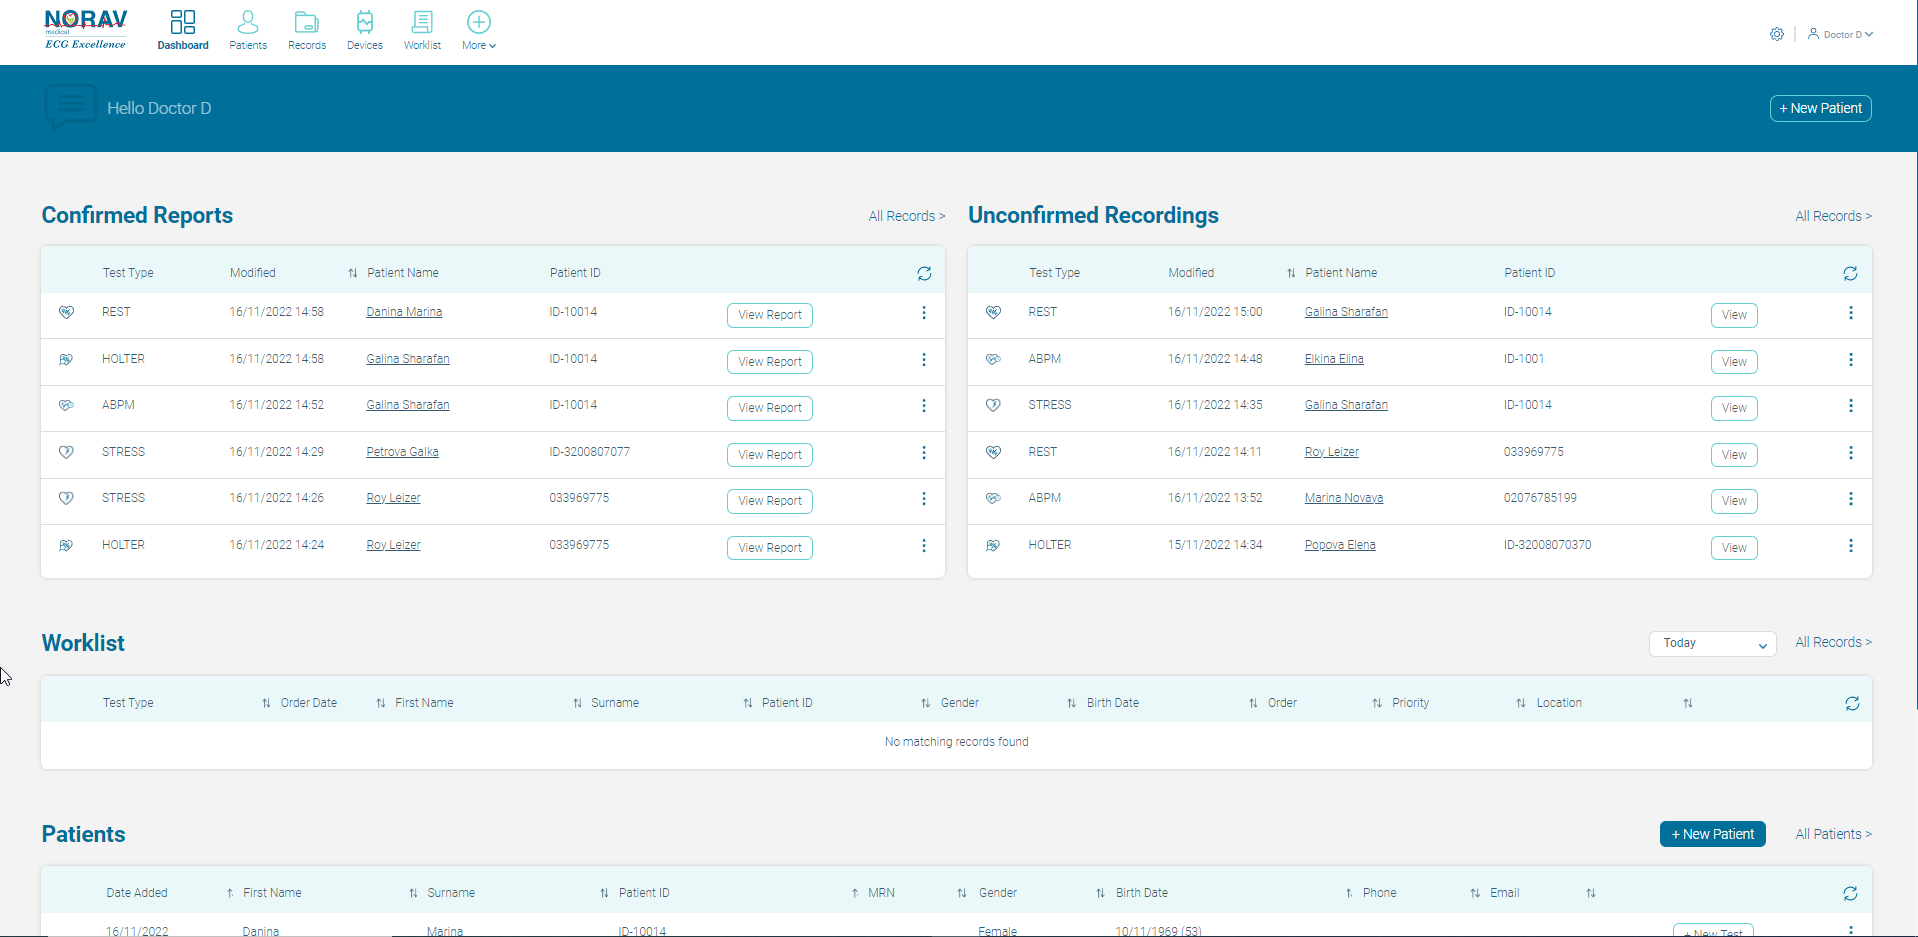View Report for Petrova Galka STRESS
1918x937 pixels.
pos(769,455)
